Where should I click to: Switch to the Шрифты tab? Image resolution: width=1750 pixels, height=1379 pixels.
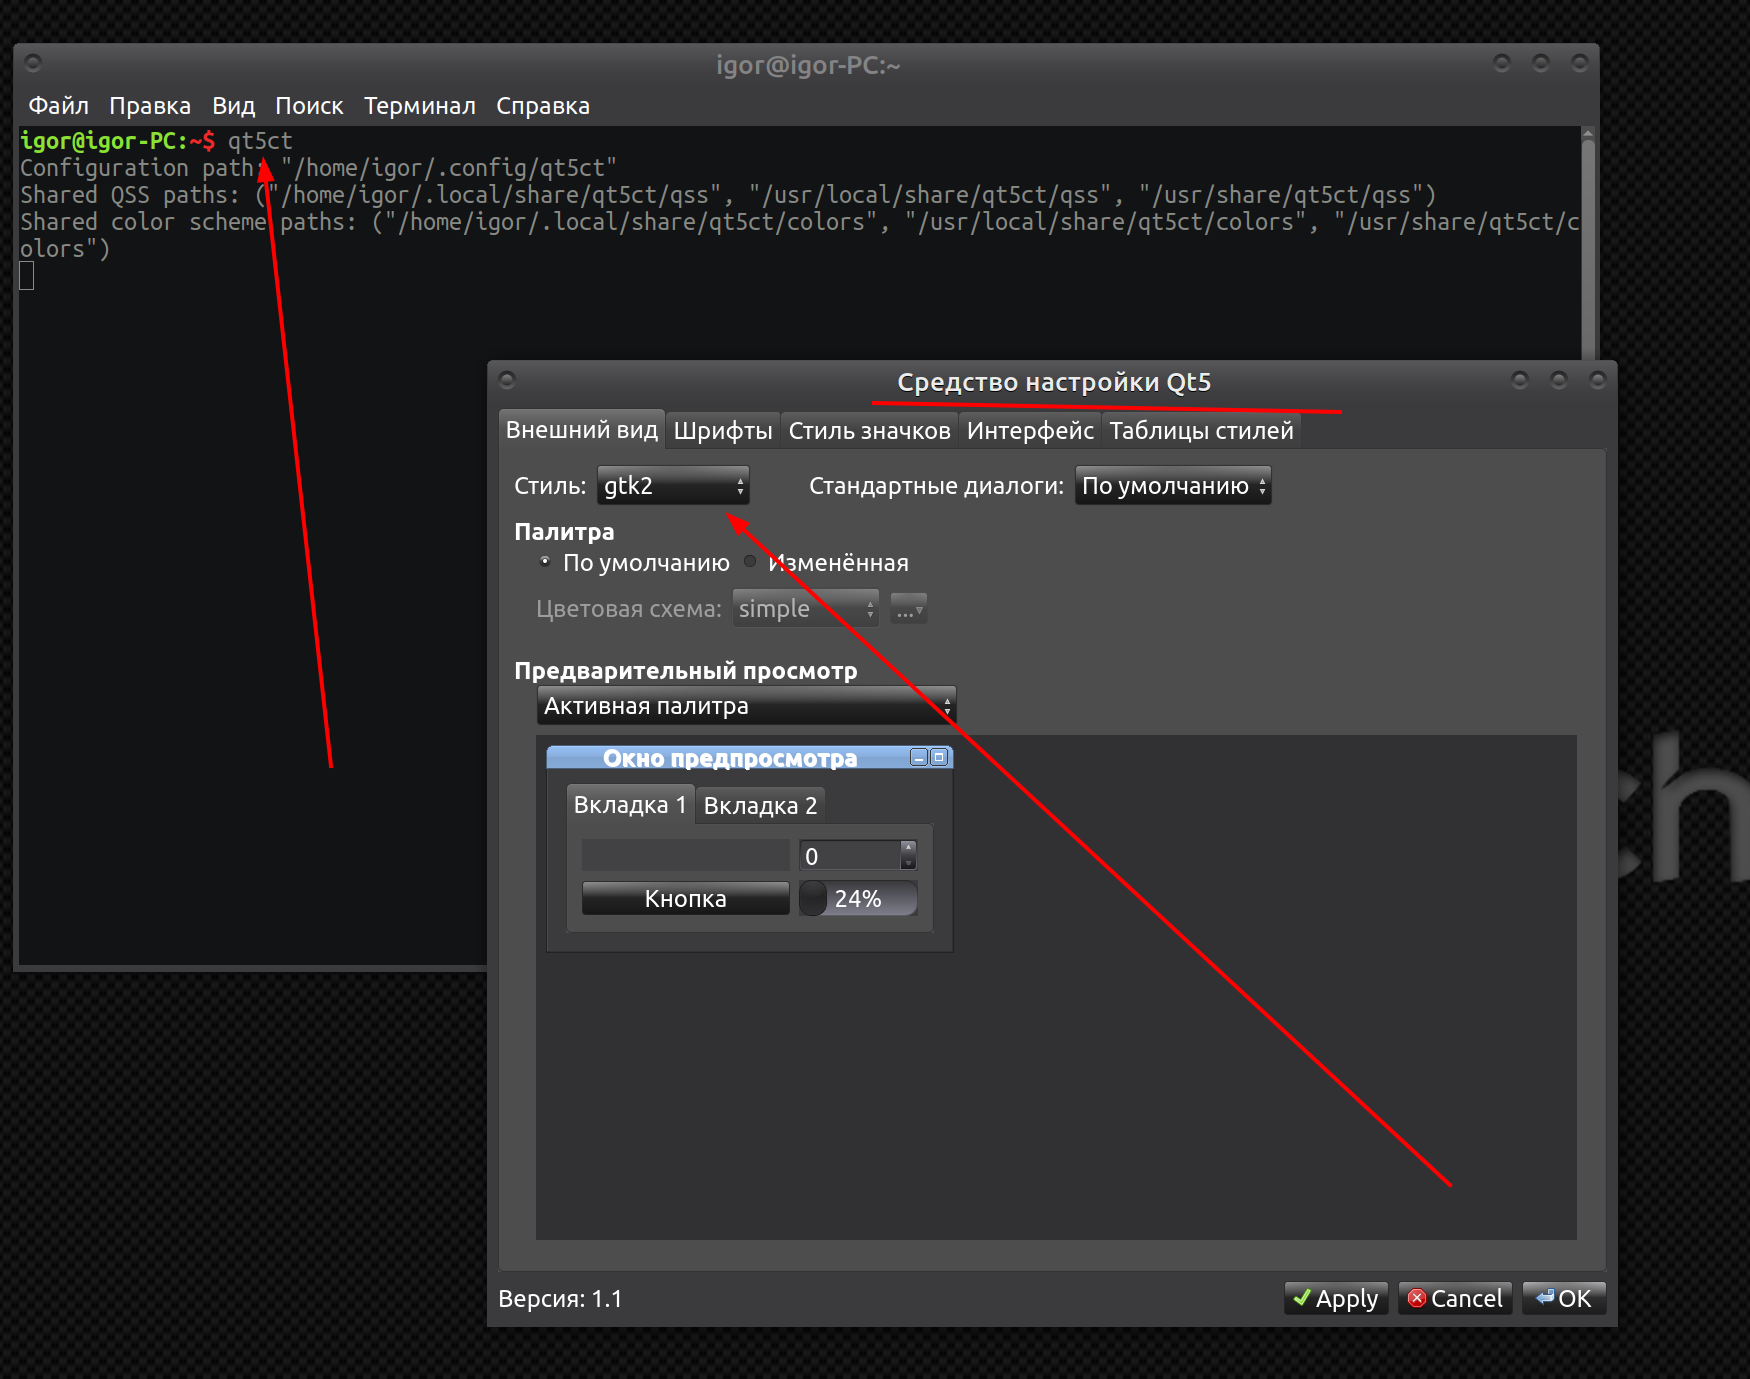coord(723,431)
